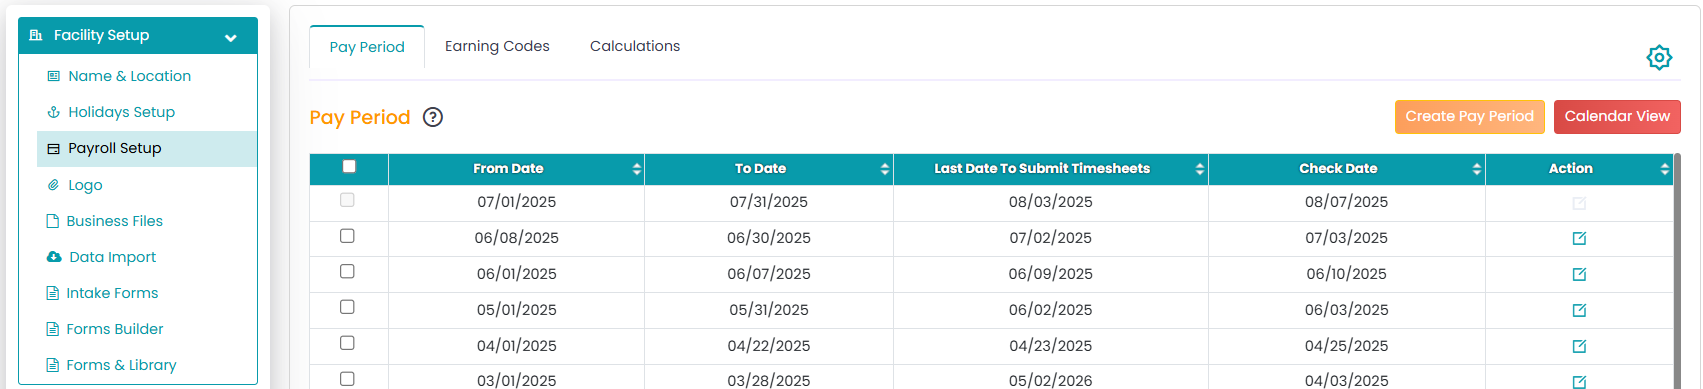Image resolution: width=1703 pixels, height=389 pixels.
Task: Switch to the Calculations tab
Action: pyautogui.click(x=635, y=46)
